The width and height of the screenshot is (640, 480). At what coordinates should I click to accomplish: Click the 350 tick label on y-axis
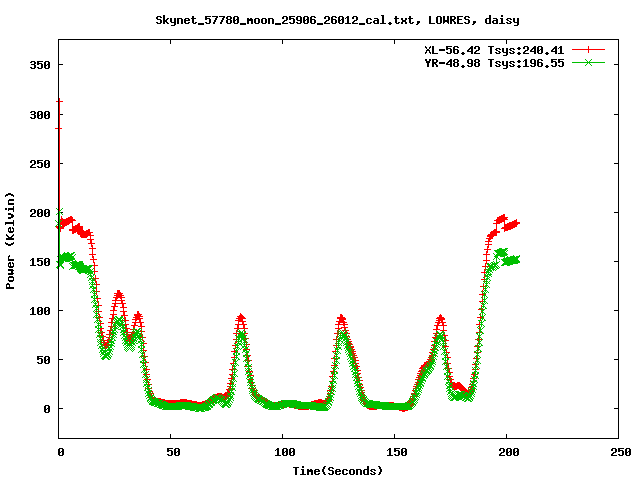(x=40, y=65)
